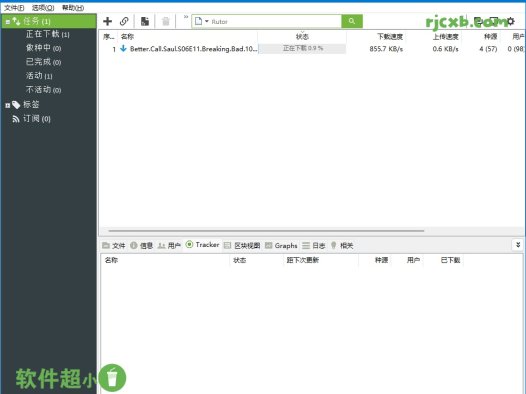The height and width of the screenshot is (394, 526).
Task: Add torrent from URL link icon
Action: [124, 21]
